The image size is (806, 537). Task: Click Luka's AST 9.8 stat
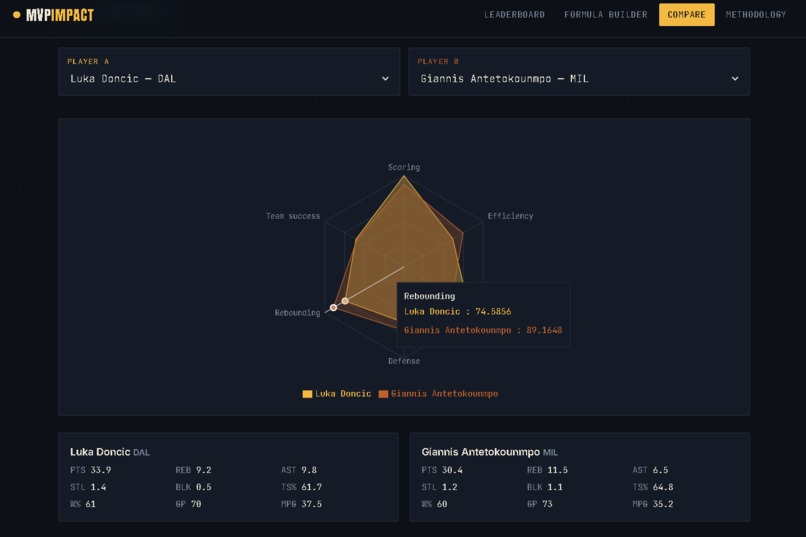coord(299,470)
